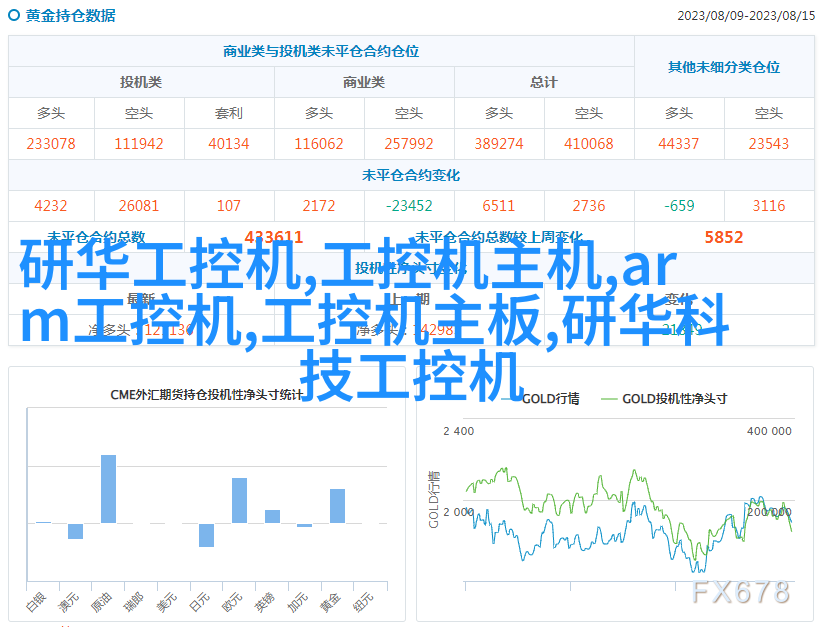Screen dimensions: 820x627
Task: Click the 投机类 column group header
Action: (141, 82)
